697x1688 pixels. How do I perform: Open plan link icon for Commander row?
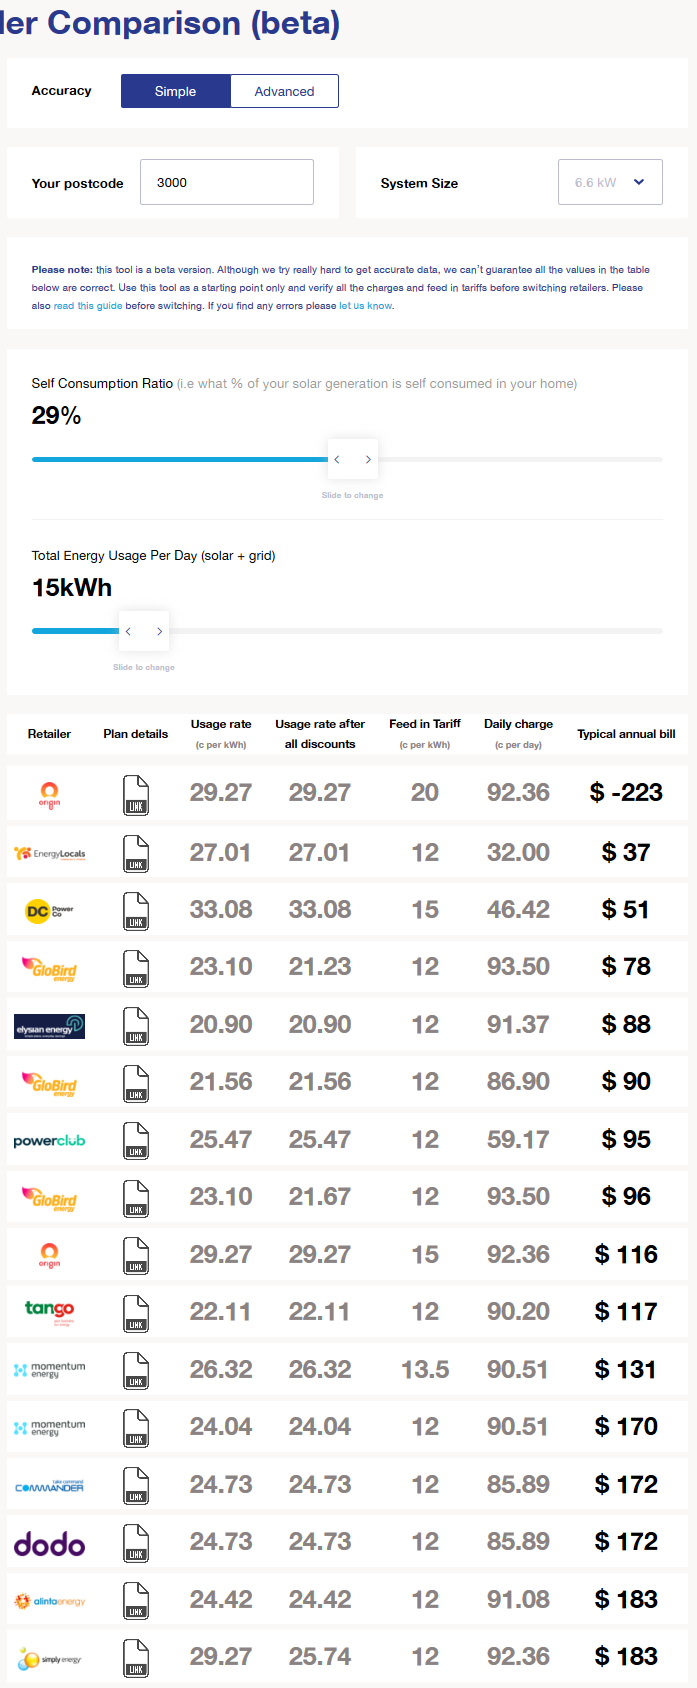coord(136,1485)
